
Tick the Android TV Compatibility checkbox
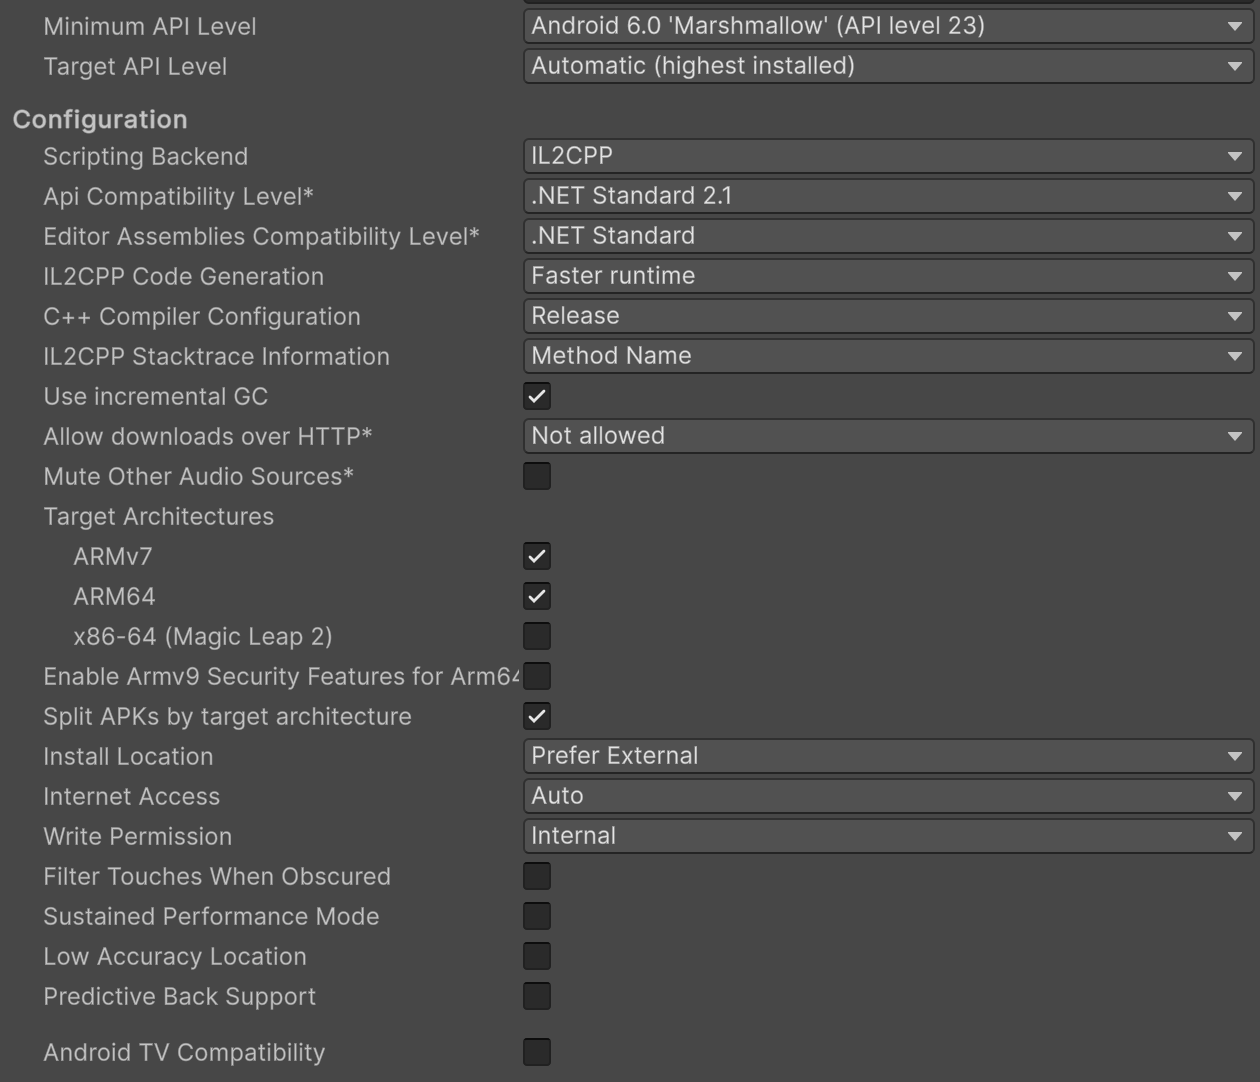[537, 1052]
